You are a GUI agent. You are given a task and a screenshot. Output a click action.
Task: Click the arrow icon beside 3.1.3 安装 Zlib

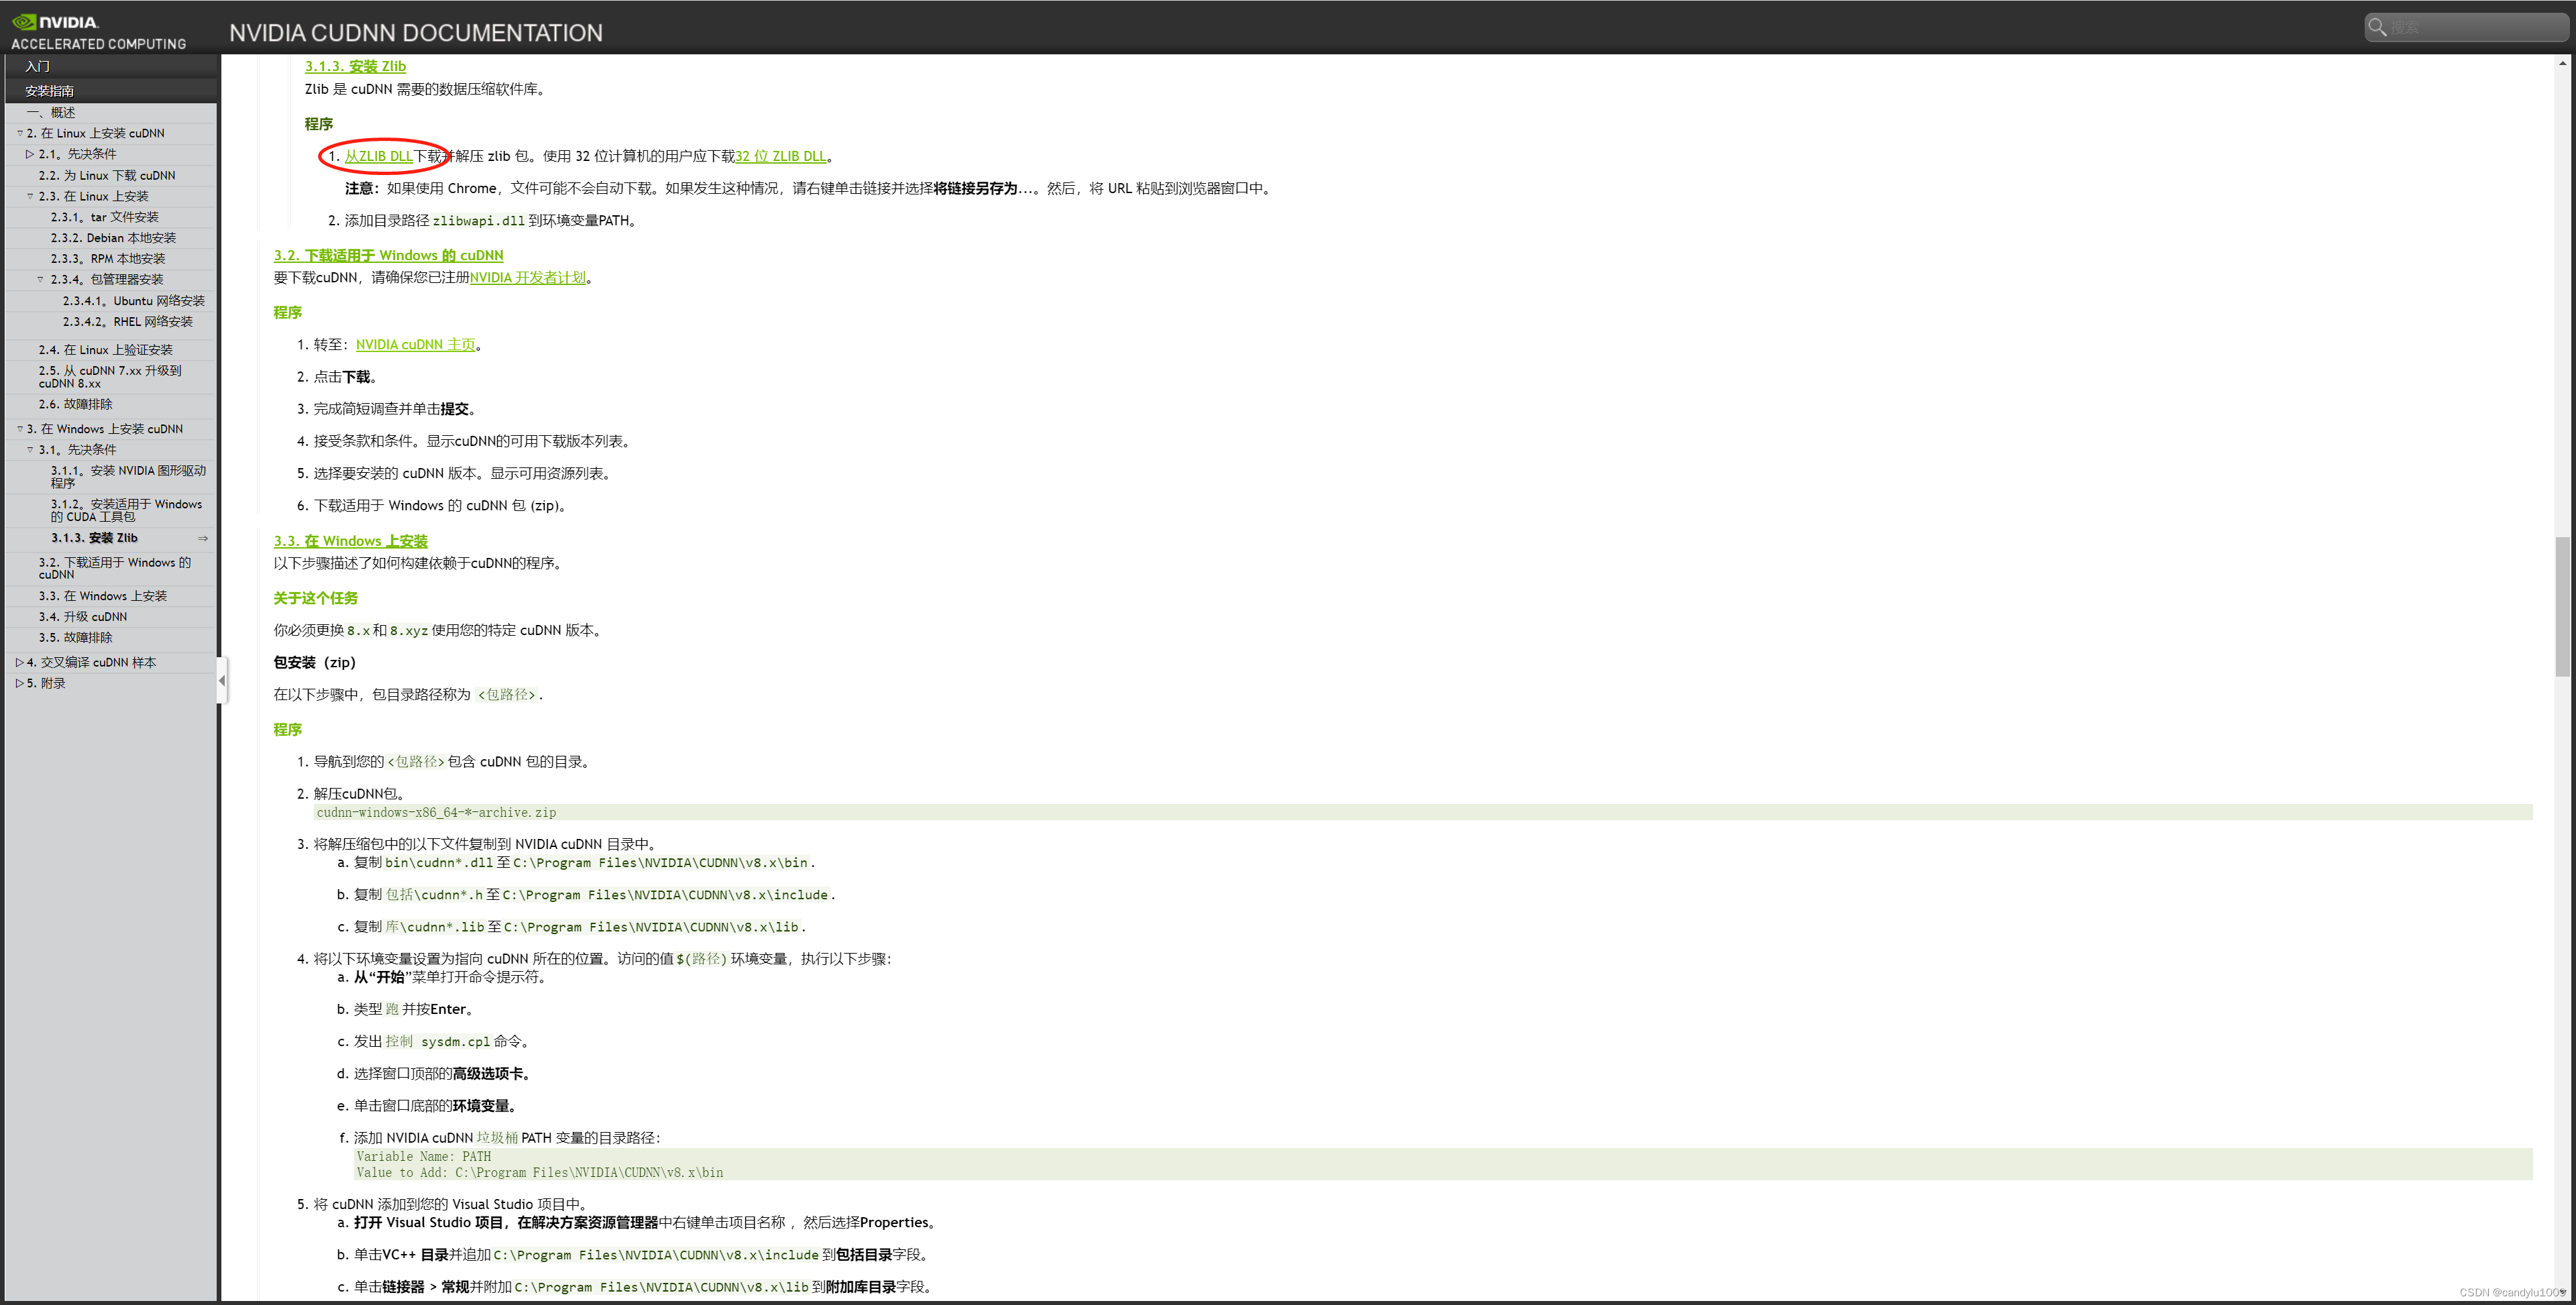203,539
